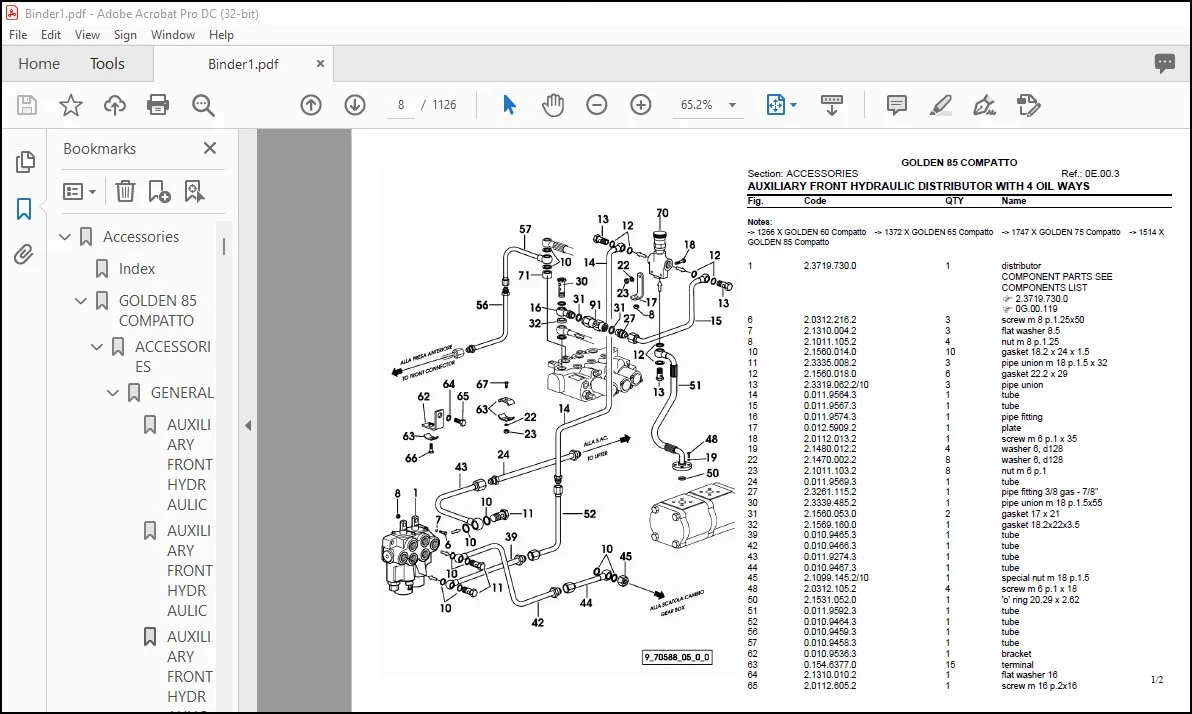Open the Edit menu
The width and height of the screenshot is (1192, 714).
tap(51, 34)
